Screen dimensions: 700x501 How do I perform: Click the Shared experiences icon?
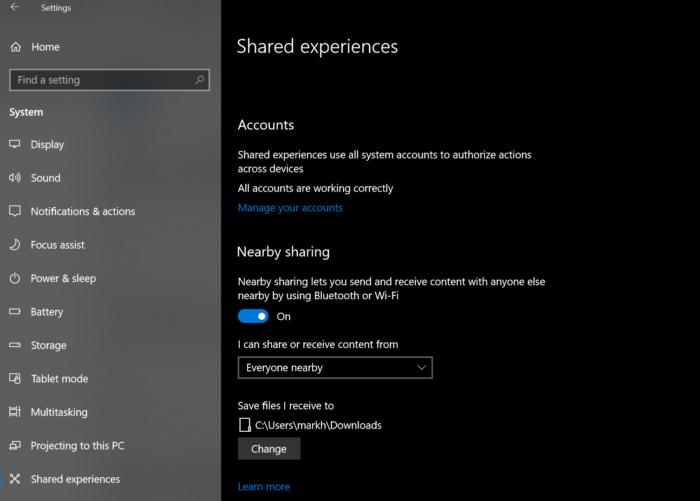click(x=15, y=479)
